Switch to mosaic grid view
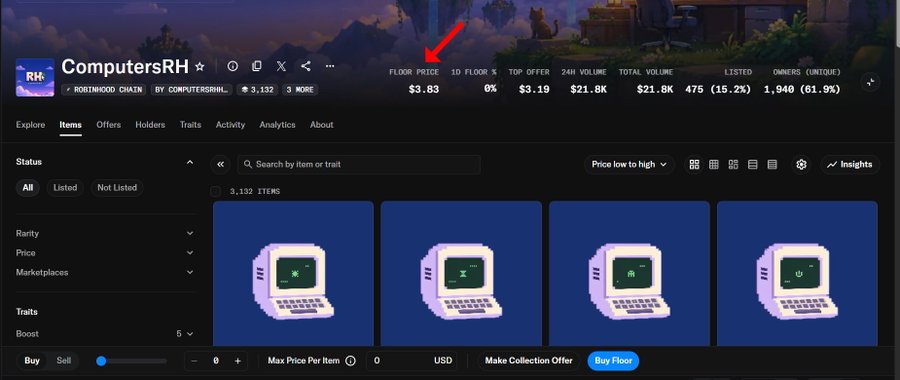 click(733, 165)
